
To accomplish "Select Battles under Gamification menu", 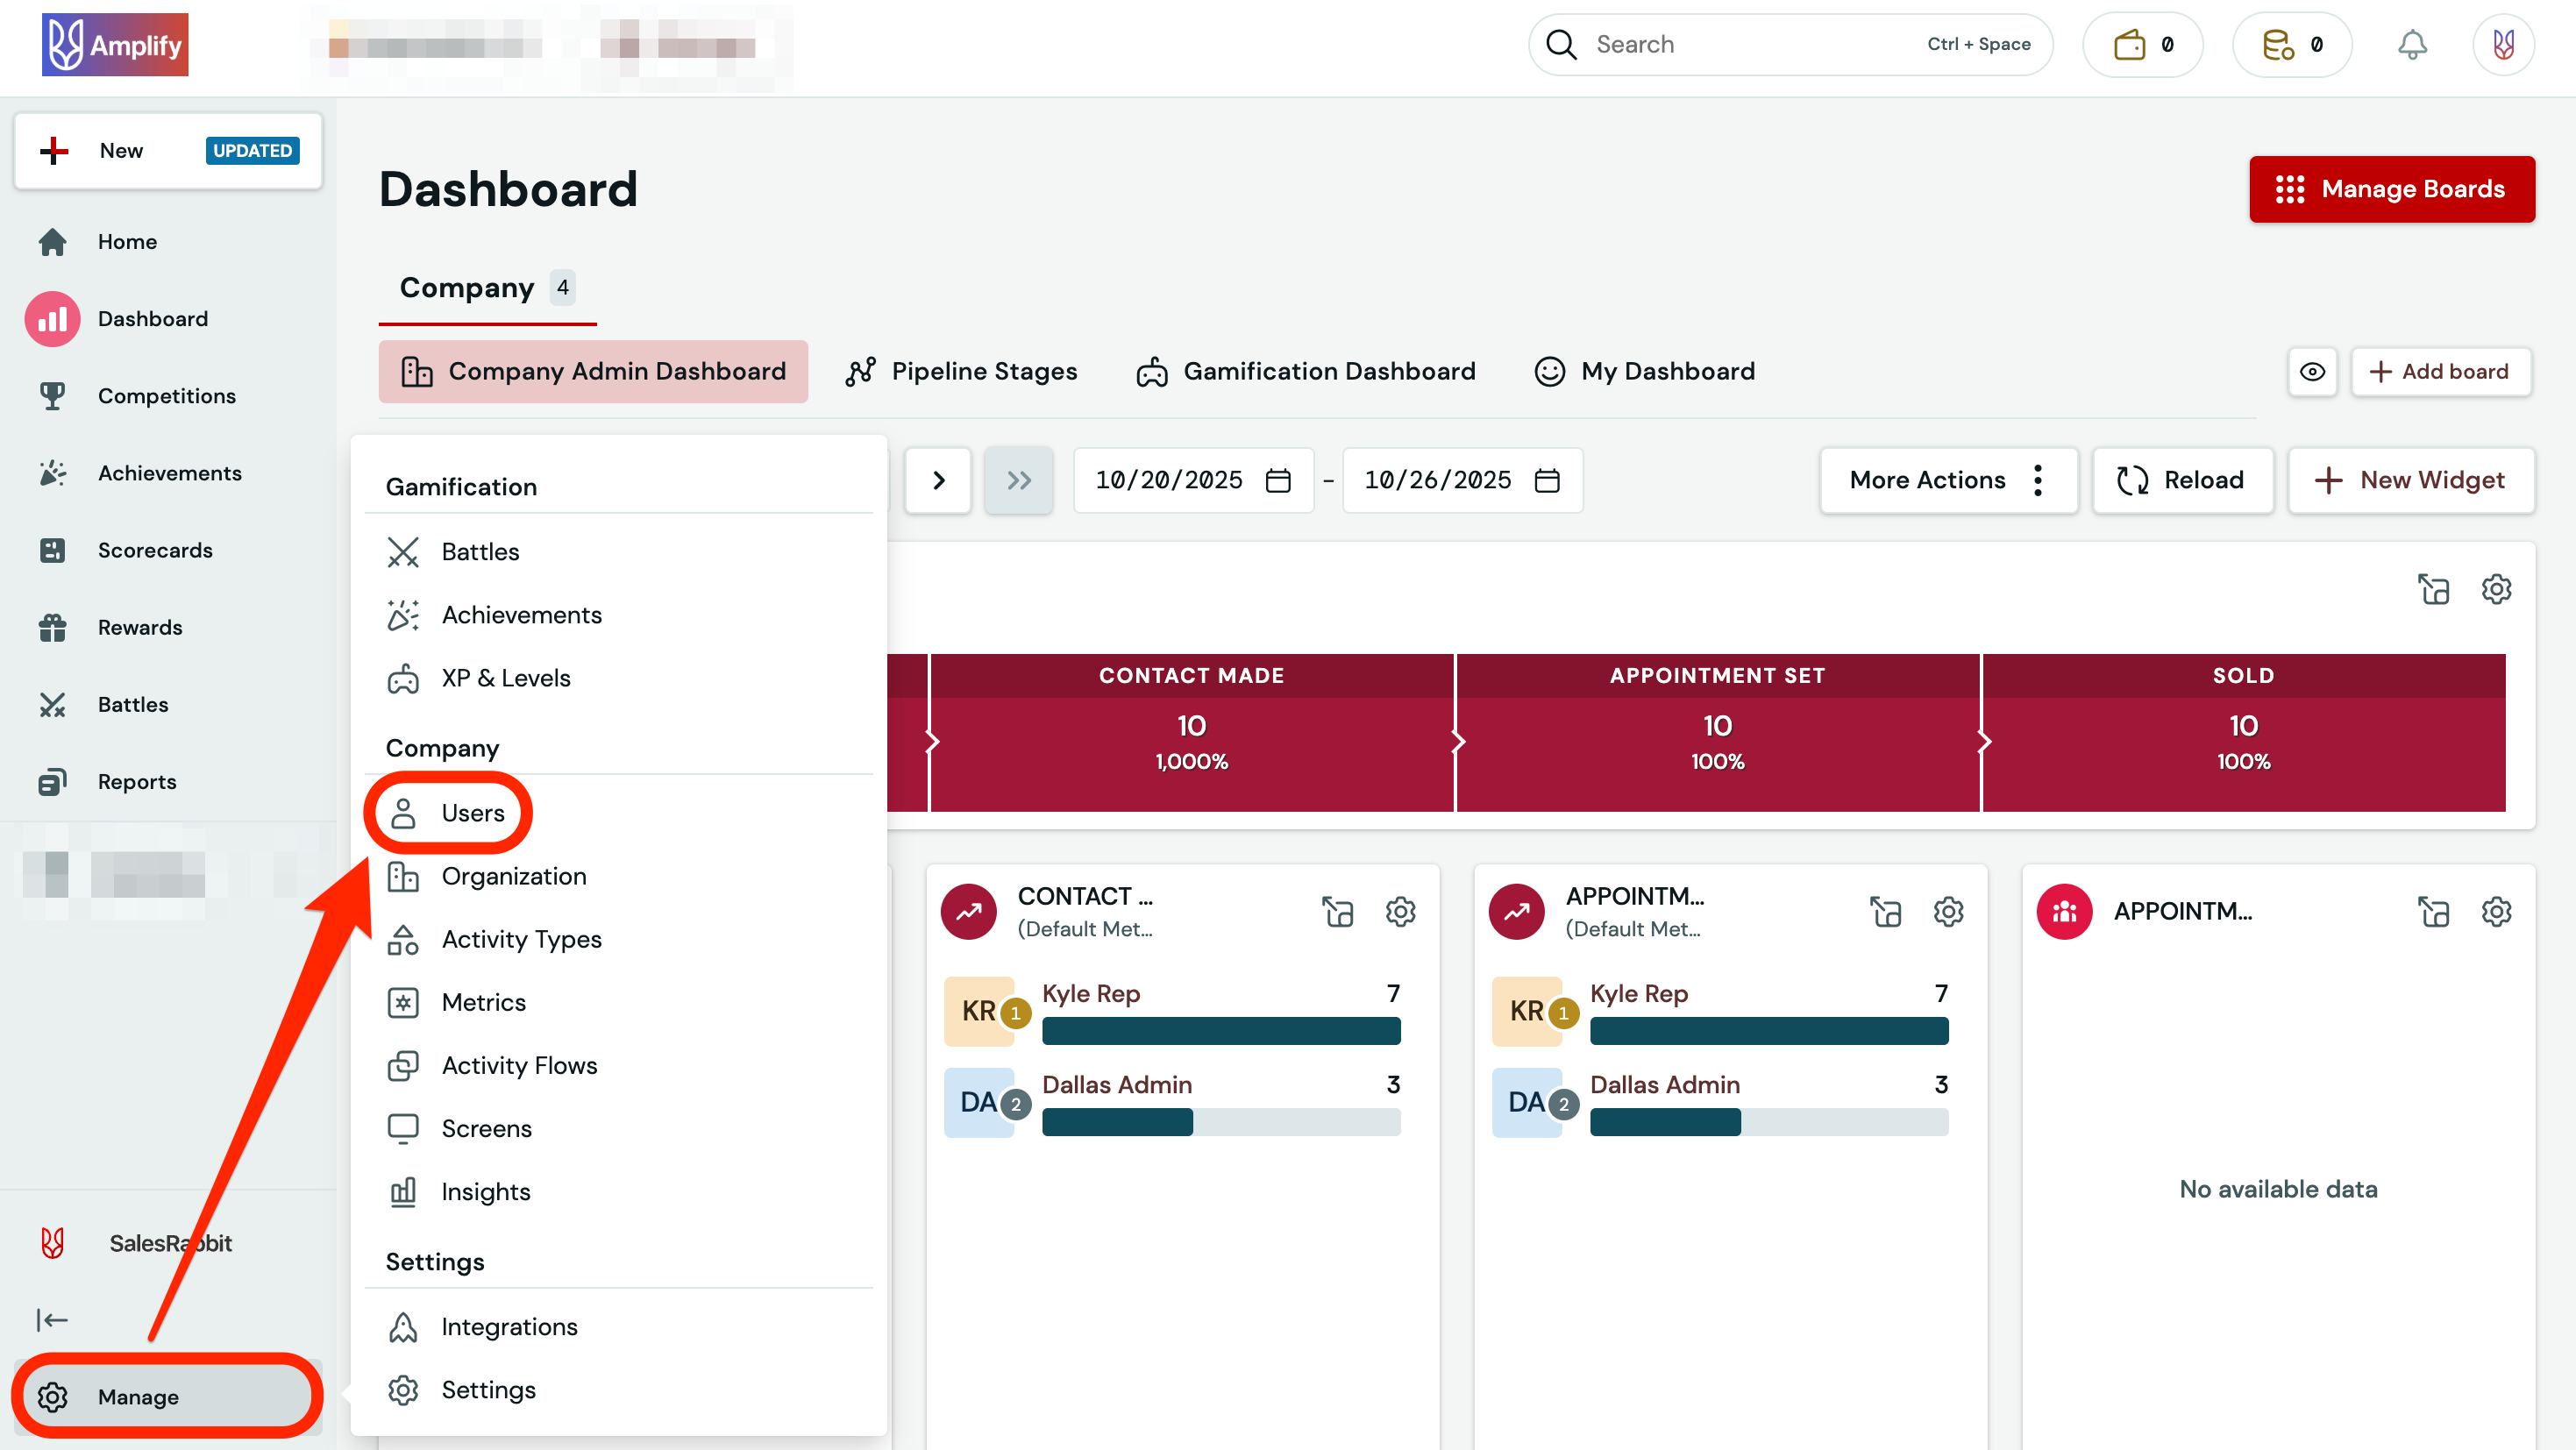I will [480, 551].
